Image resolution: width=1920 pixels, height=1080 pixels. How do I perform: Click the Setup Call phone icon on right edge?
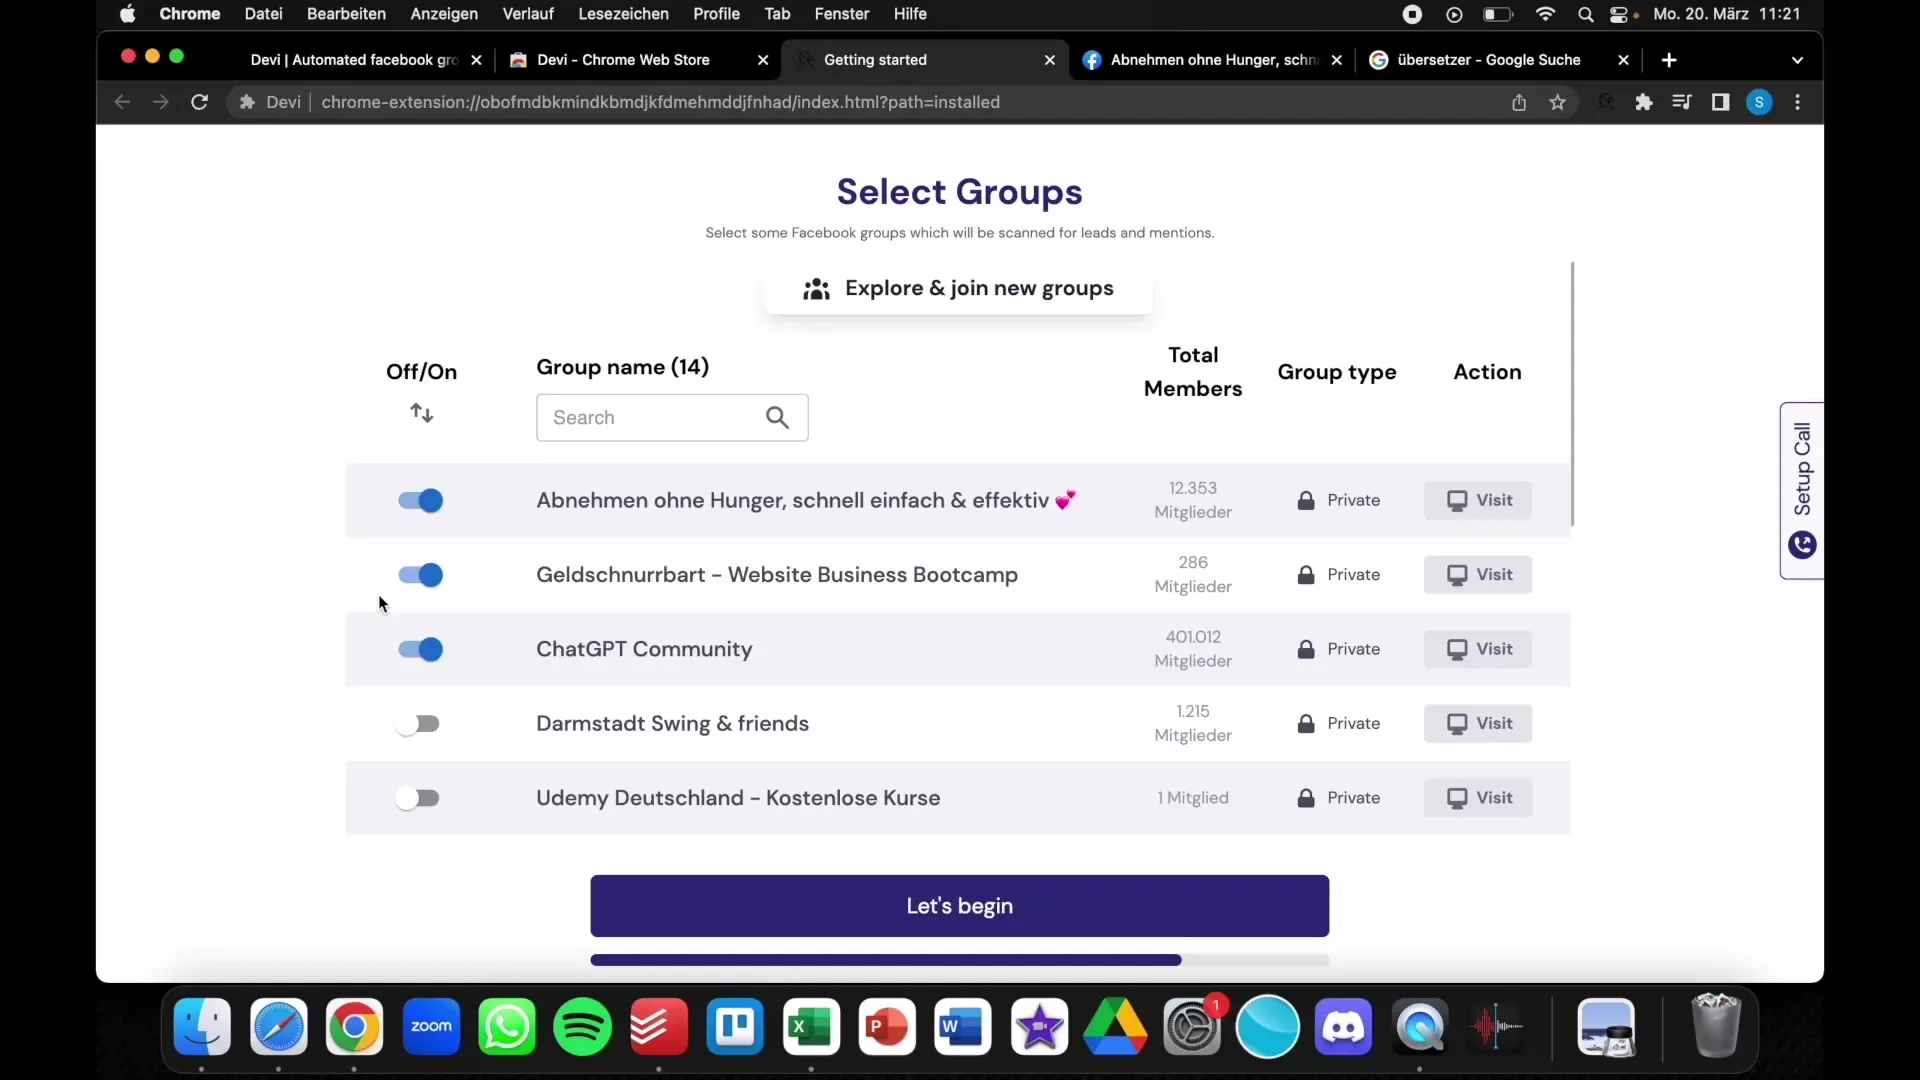click(x=1801, y=543)
